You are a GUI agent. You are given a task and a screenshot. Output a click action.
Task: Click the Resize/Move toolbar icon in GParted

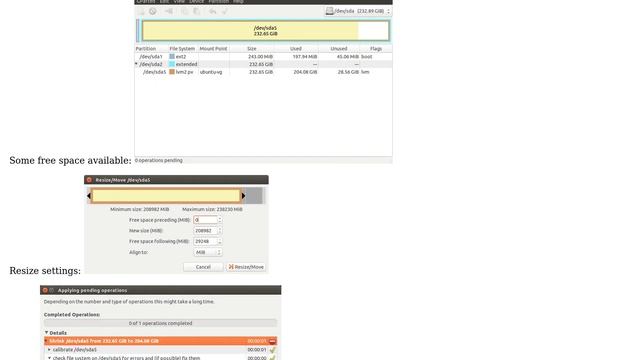(169, 11)
